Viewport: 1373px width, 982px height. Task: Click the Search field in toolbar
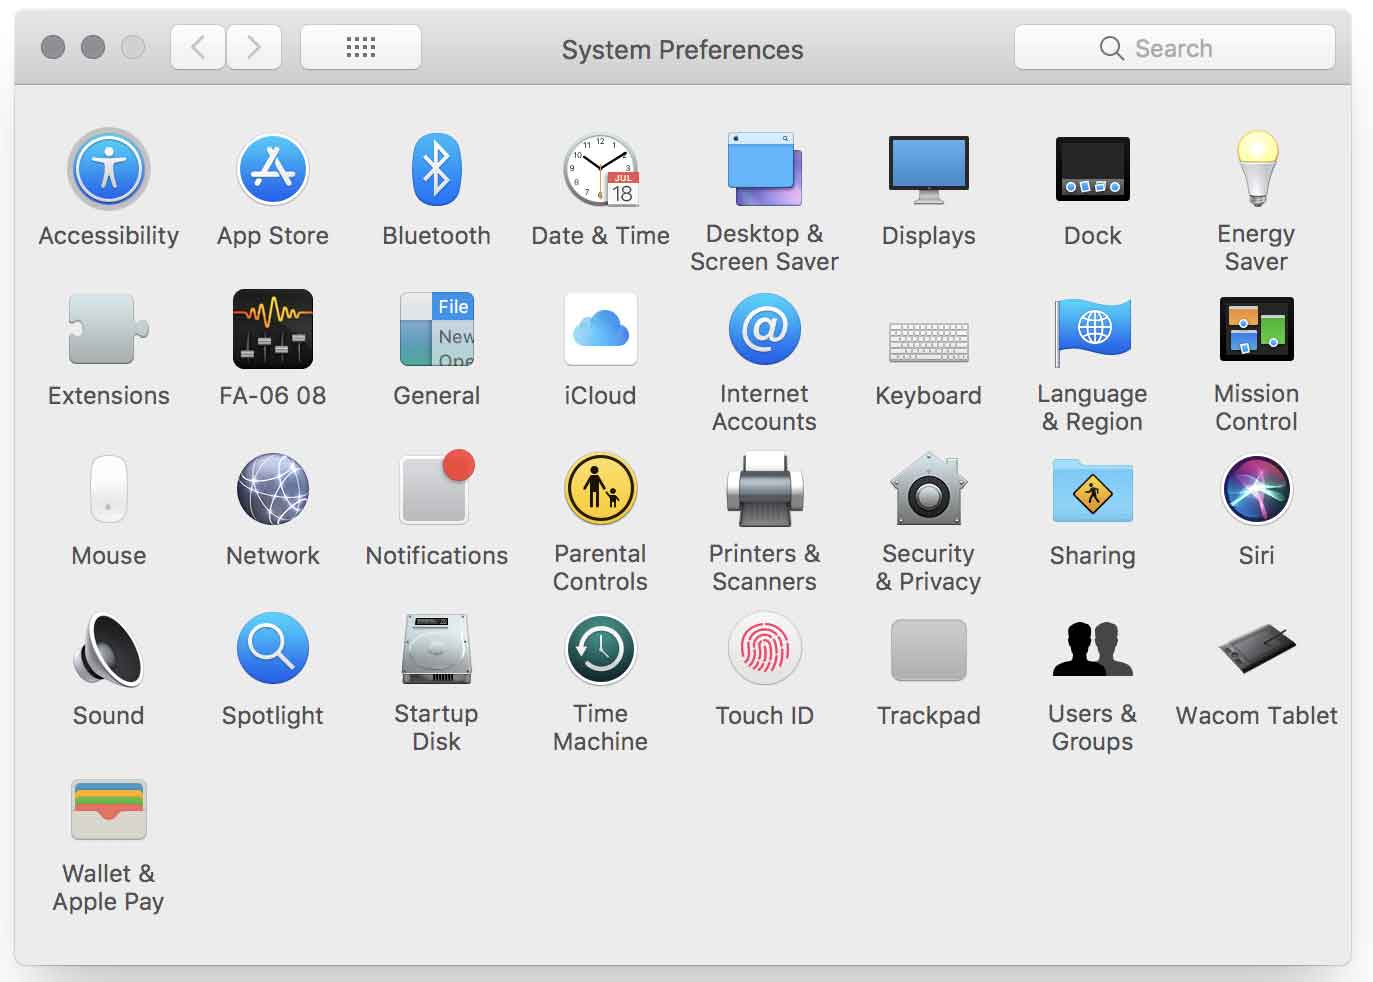[1174, 48]
